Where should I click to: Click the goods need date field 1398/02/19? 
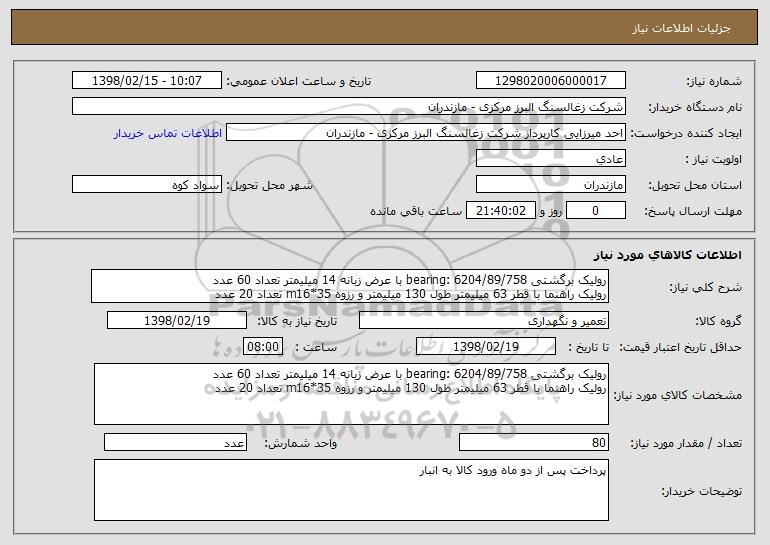point(177,321)
